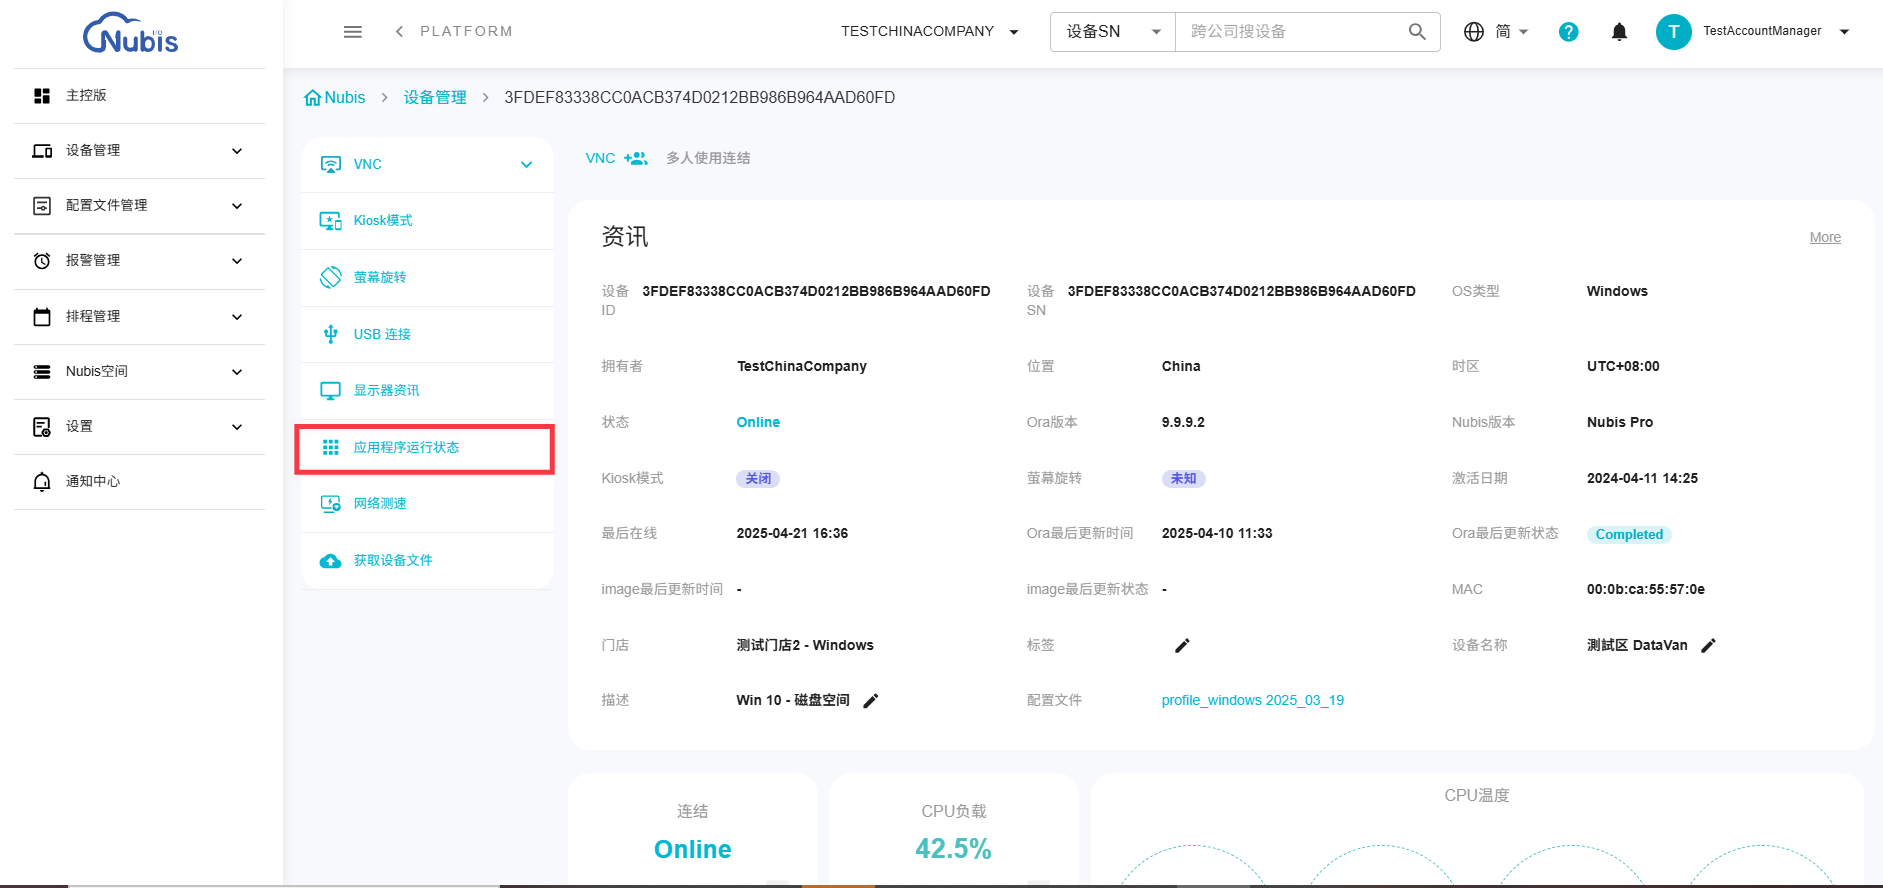The width and height of the screenshot is (1883, 888).
Task: Open language globe selector
Action: point(1473,32)
